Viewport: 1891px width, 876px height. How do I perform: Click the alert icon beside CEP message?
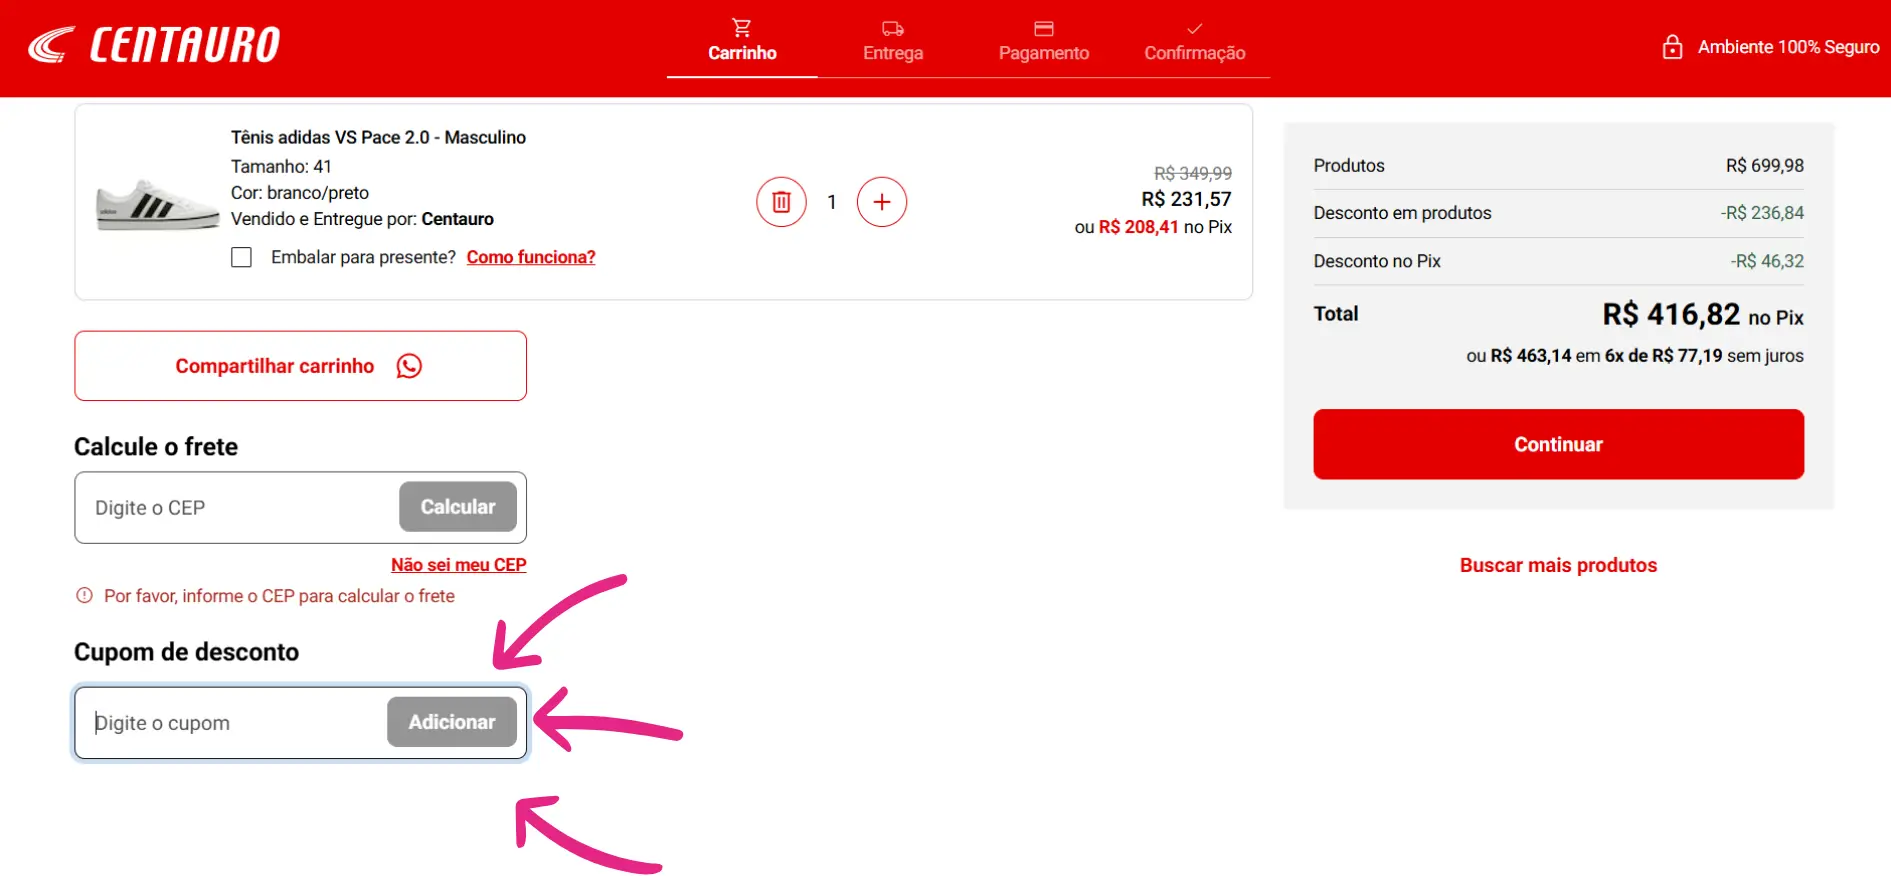84,596
